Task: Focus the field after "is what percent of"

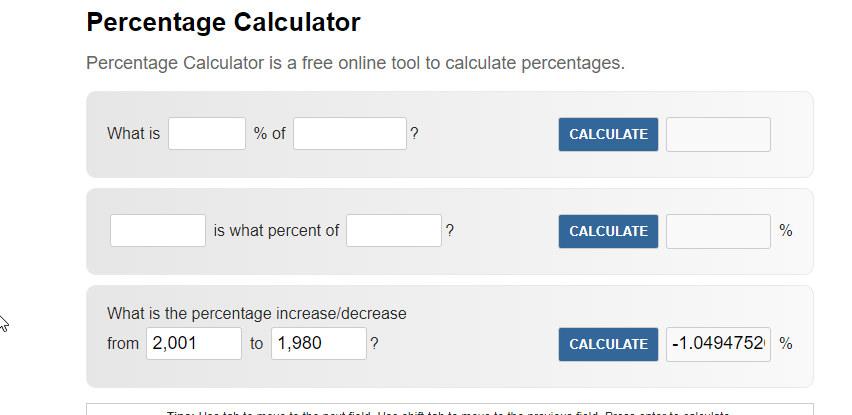Action: pos(394,231)
